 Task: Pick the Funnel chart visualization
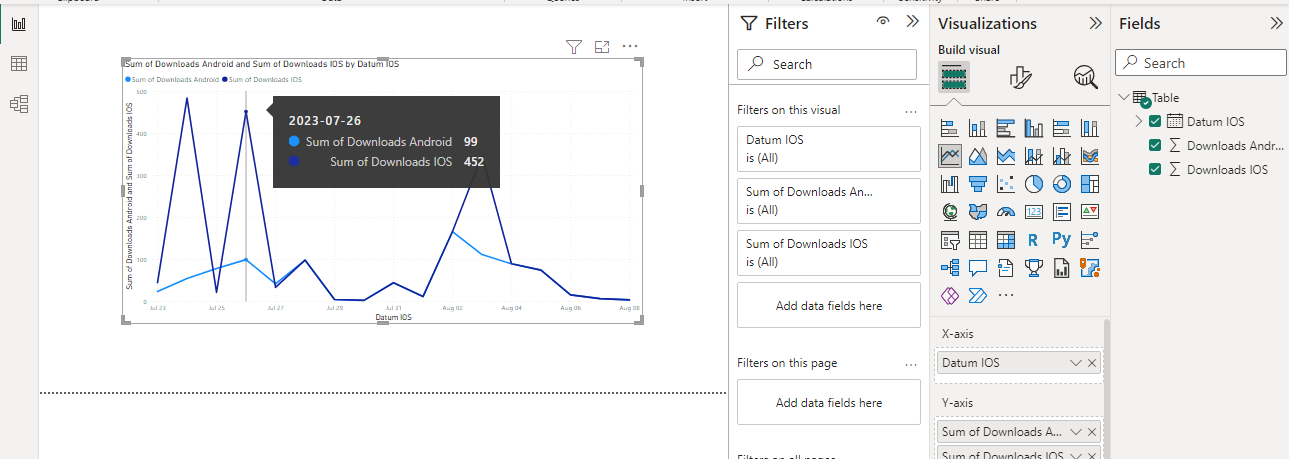click(x=978, y=184)
